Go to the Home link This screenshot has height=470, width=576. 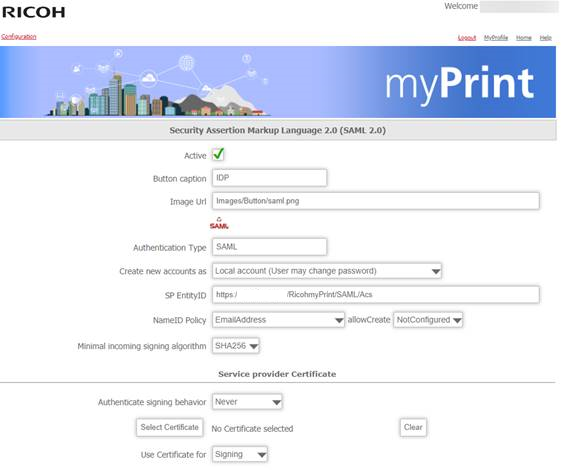tap(523, 38)
